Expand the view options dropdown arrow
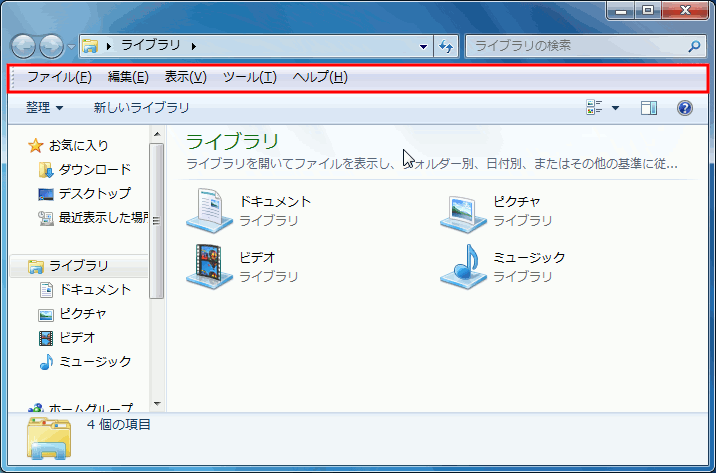716x473 pixels. click(x=615, y=108)
